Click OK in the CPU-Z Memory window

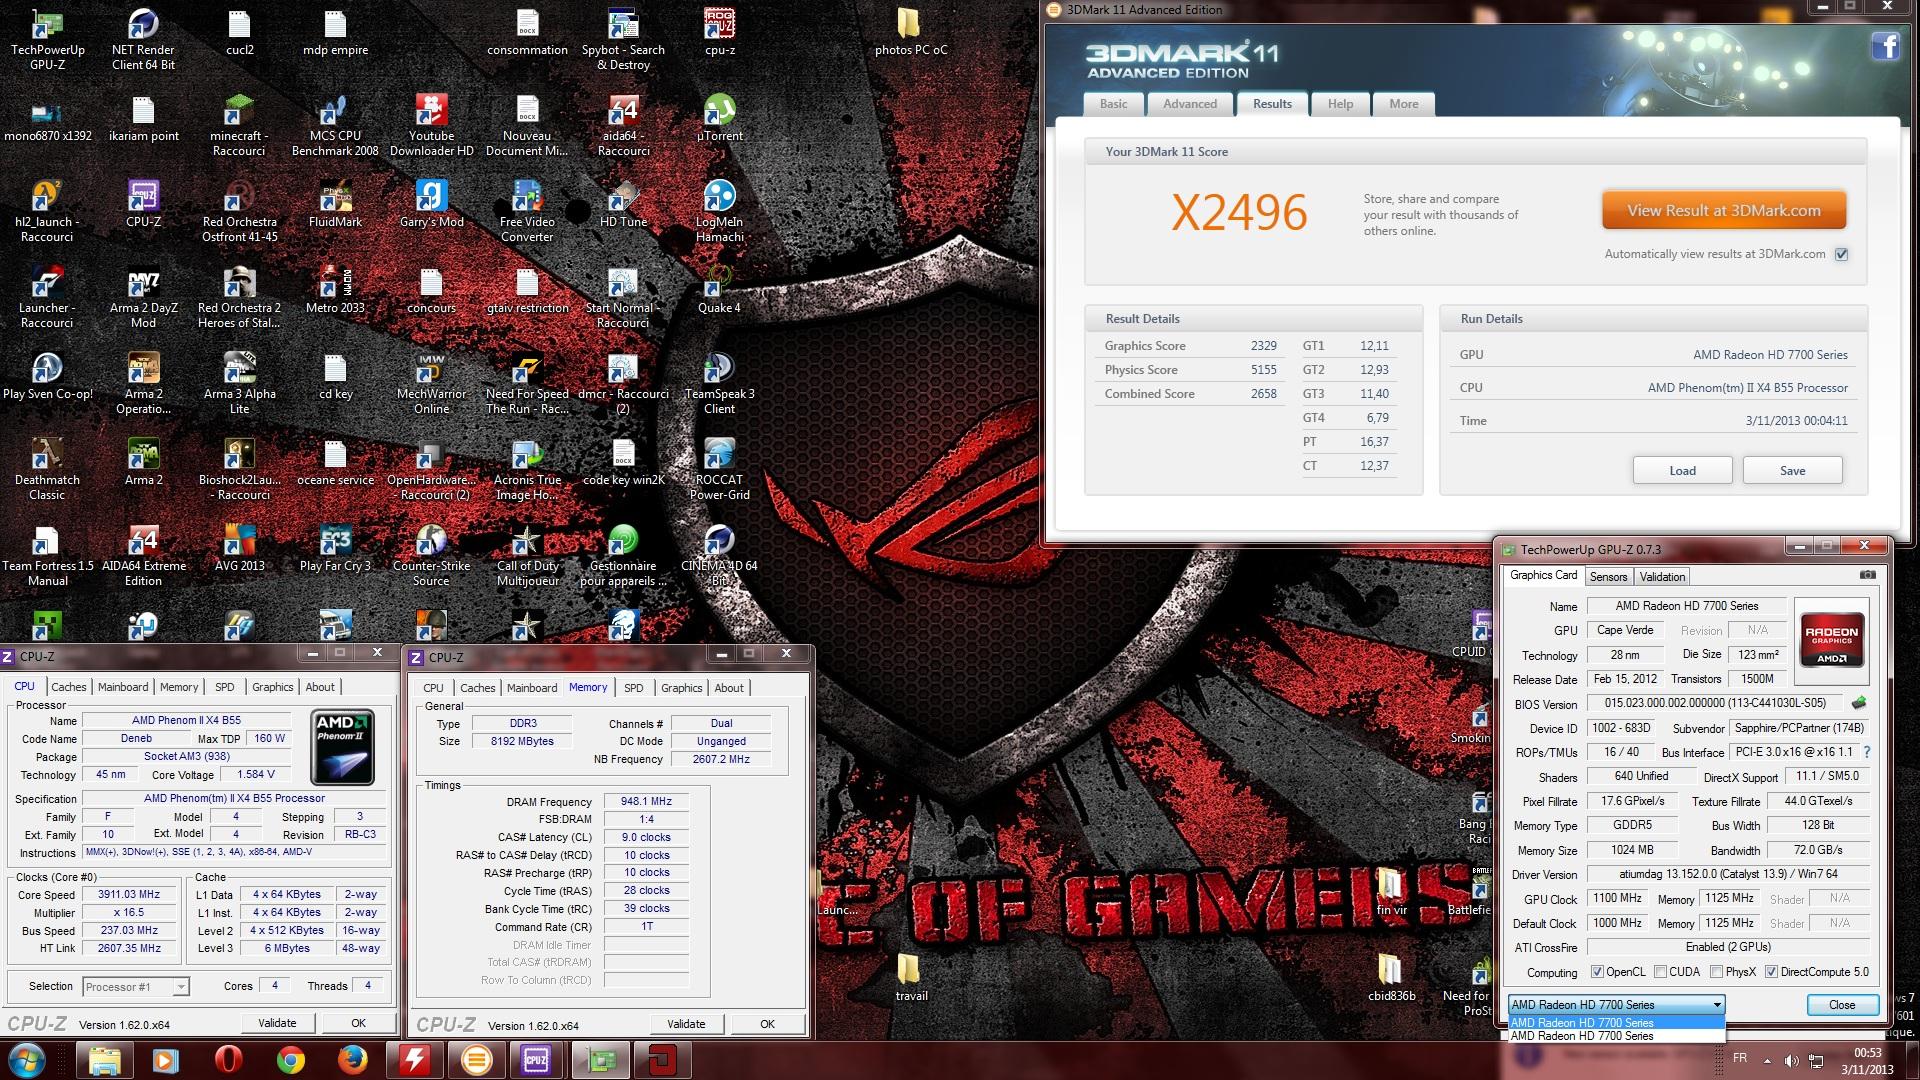[767, 1024]
